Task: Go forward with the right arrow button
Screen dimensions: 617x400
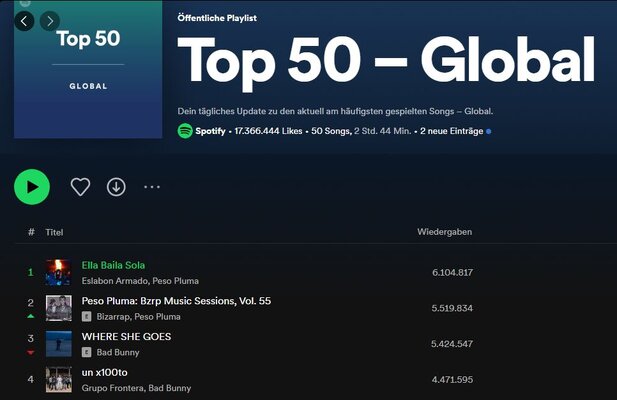Action: [x=50, y=21]
